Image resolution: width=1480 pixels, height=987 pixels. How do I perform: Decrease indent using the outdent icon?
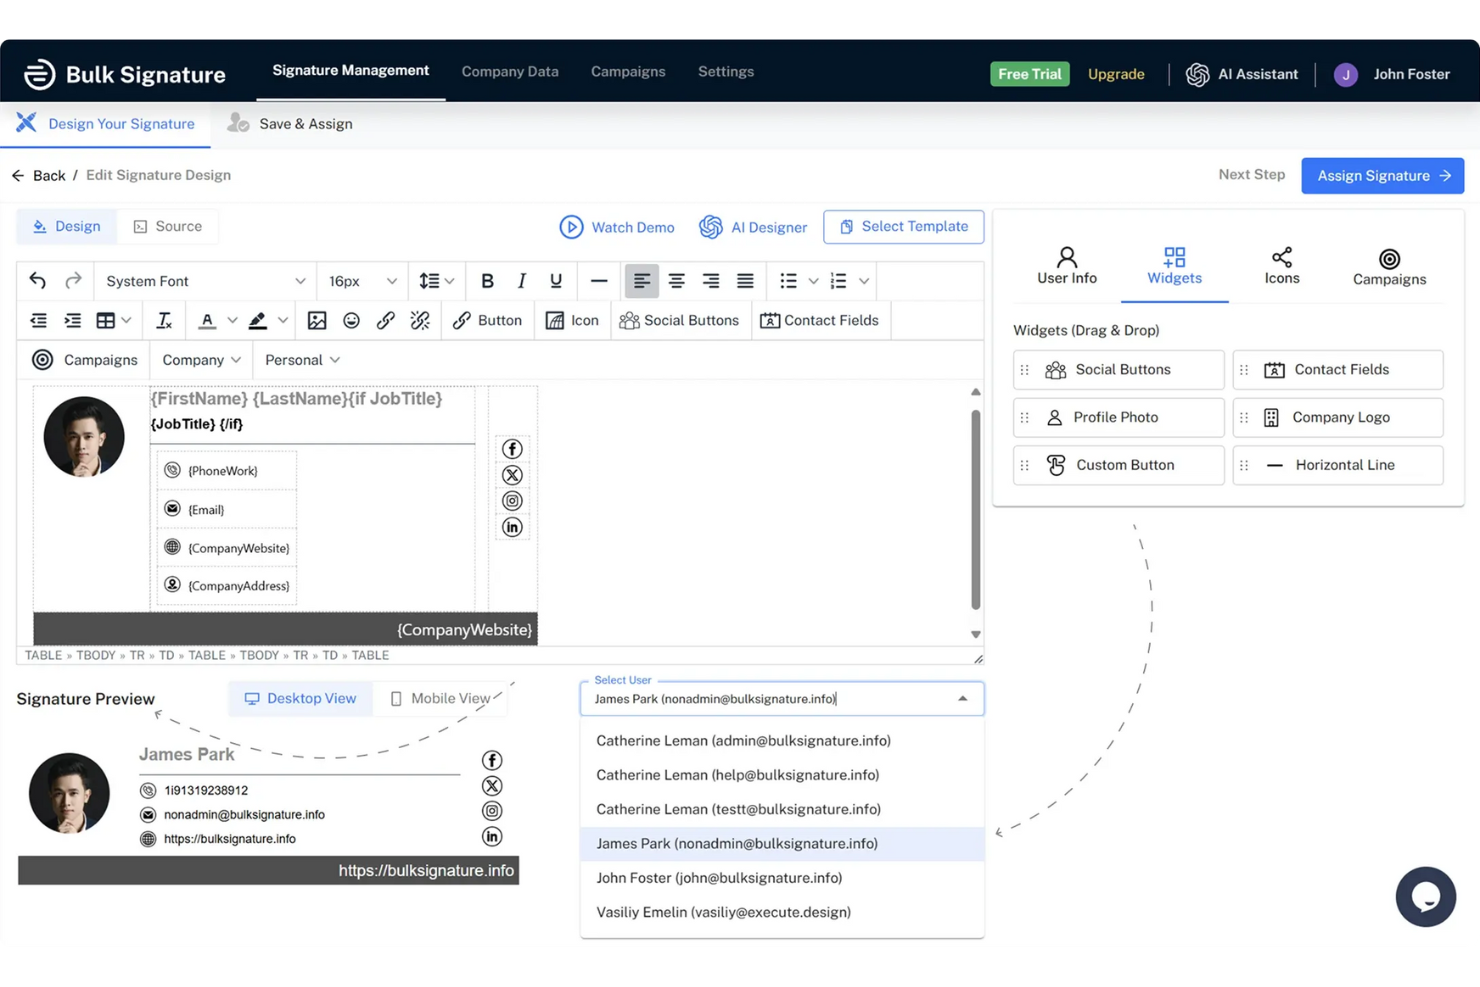click(x=39, y=320)
